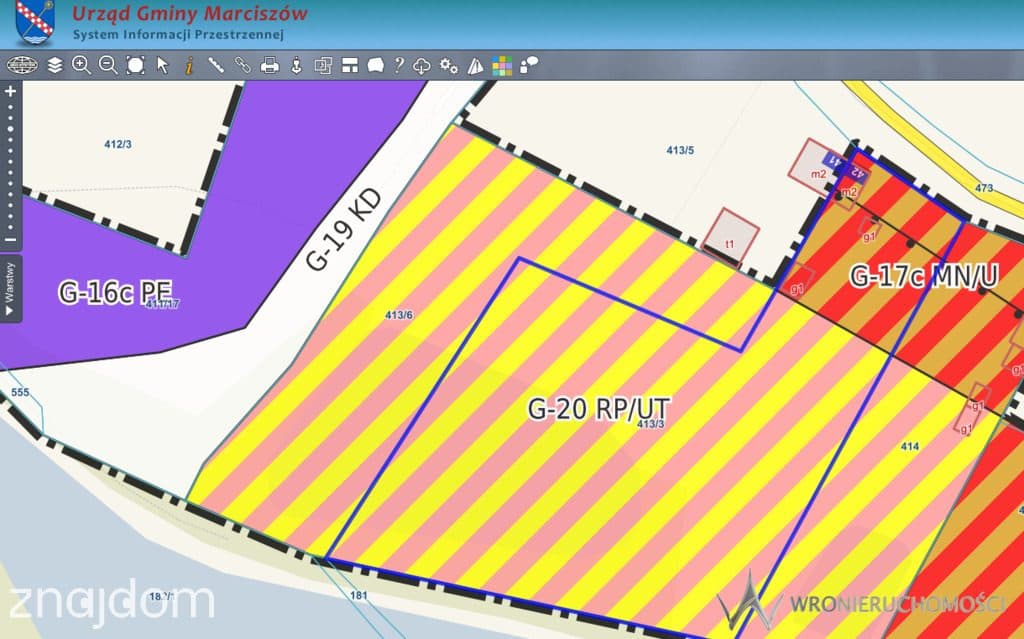Image resolution: width=1024 pixels, height=639 pixels.
Task: Click the G-20 RP/UT zone label
Action: coord(598,408)
